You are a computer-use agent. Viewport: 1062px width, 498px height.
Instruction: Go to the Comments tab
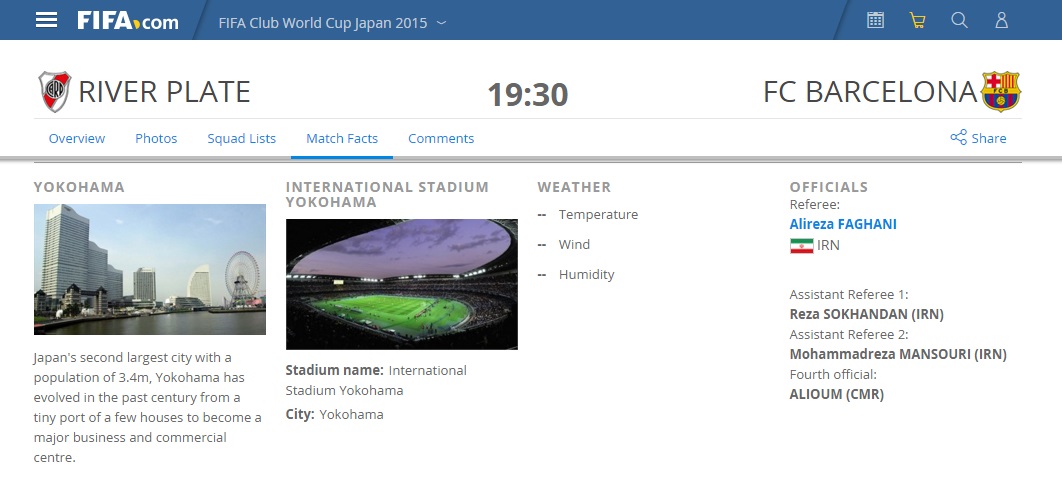click(x=441, y=139)
